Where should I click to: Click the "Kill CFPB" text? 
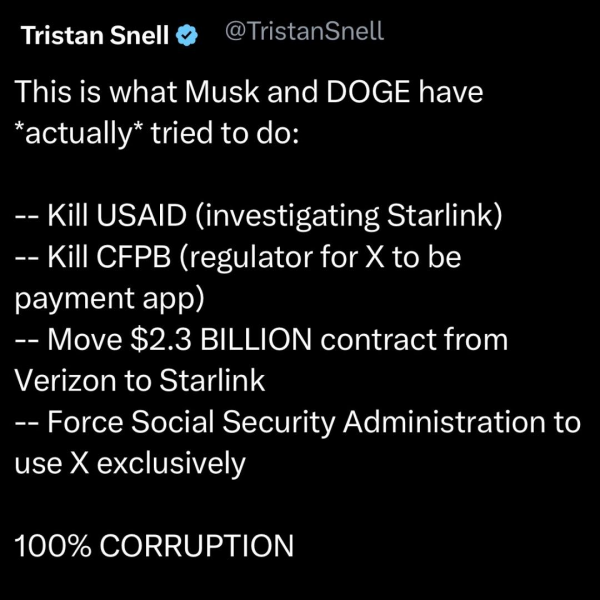(107, 256)
